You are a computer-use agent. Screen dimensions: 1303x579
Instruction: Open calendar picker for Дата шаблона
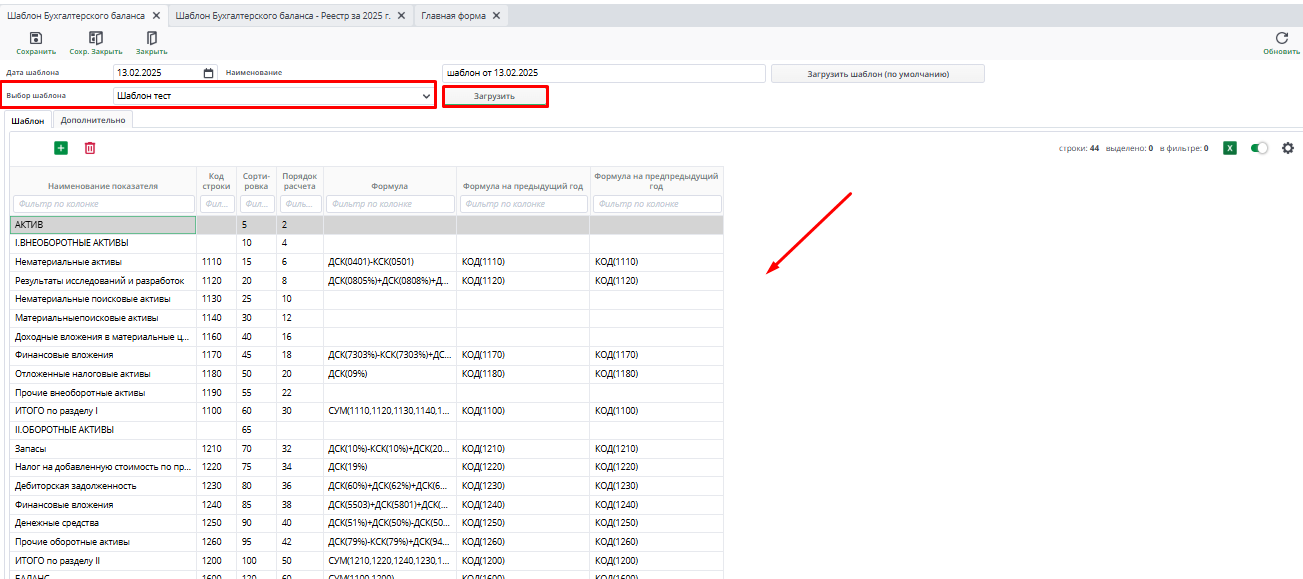[208, 73]
